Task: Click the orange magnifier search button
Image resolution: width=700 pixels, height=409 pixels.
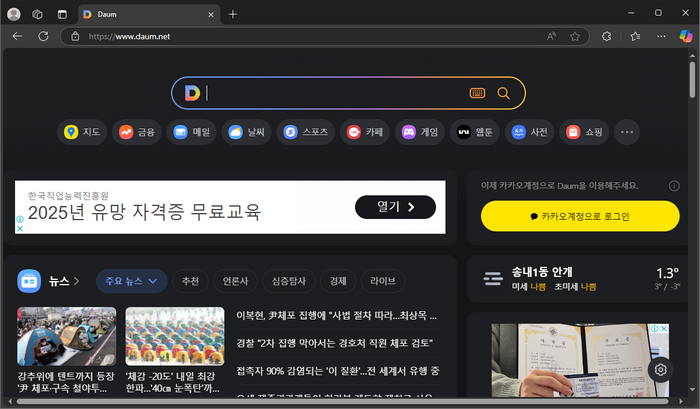Action: pyautogui.click(x=504, y=93)
